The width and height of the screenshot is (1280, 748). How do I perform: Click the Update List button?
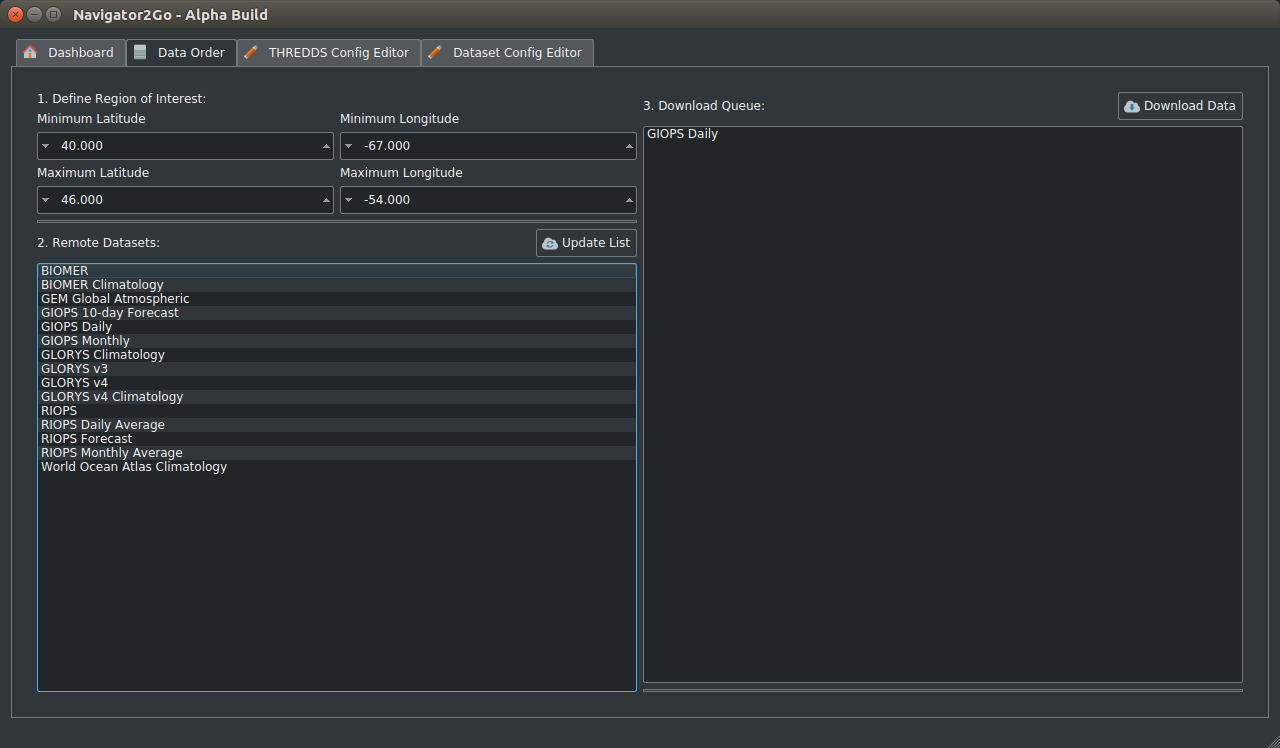586,243
